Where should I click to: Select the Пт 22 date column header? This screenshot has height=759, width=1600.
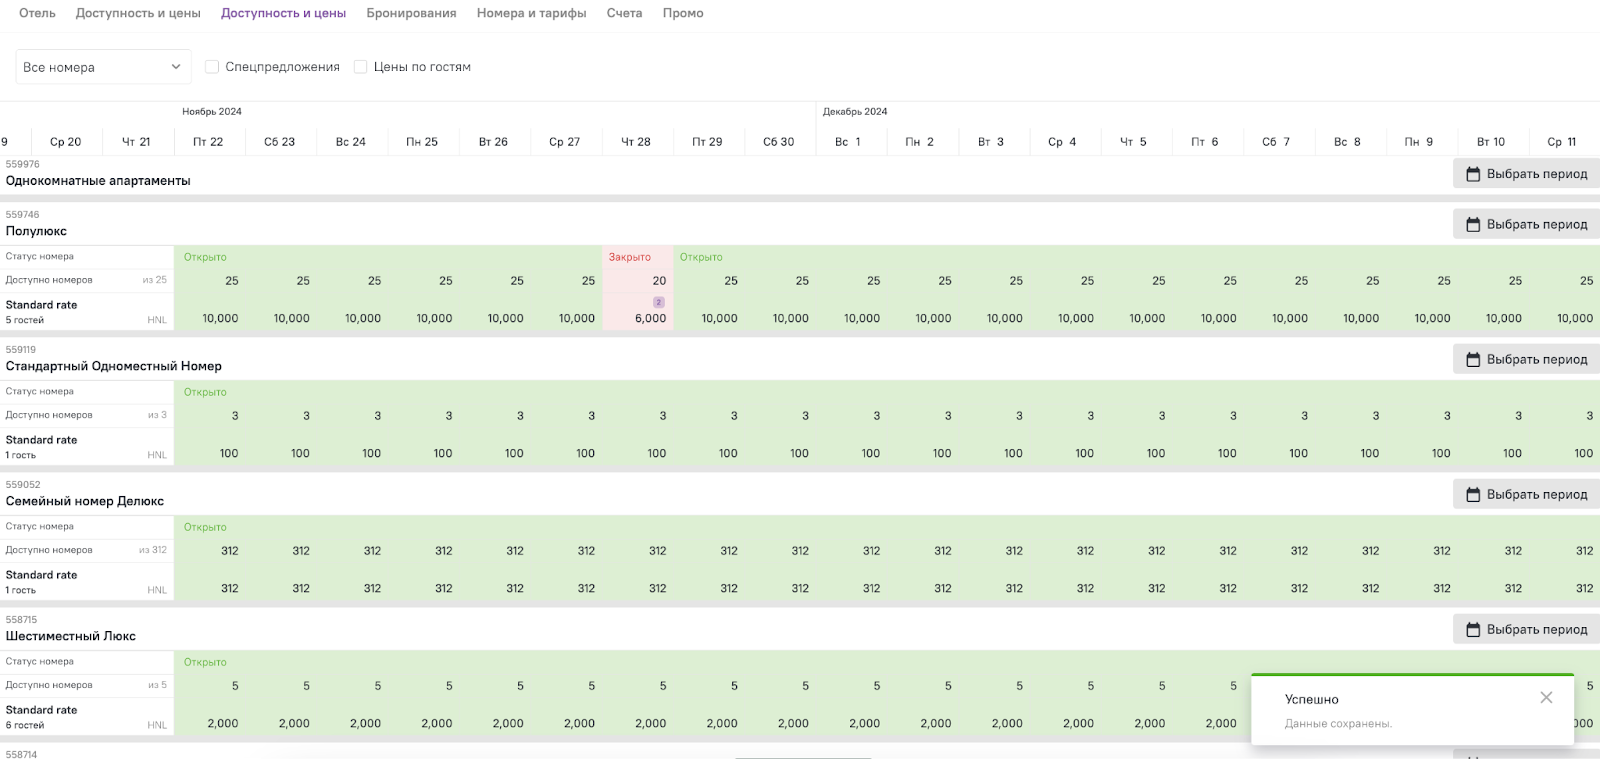coord(208,142)
